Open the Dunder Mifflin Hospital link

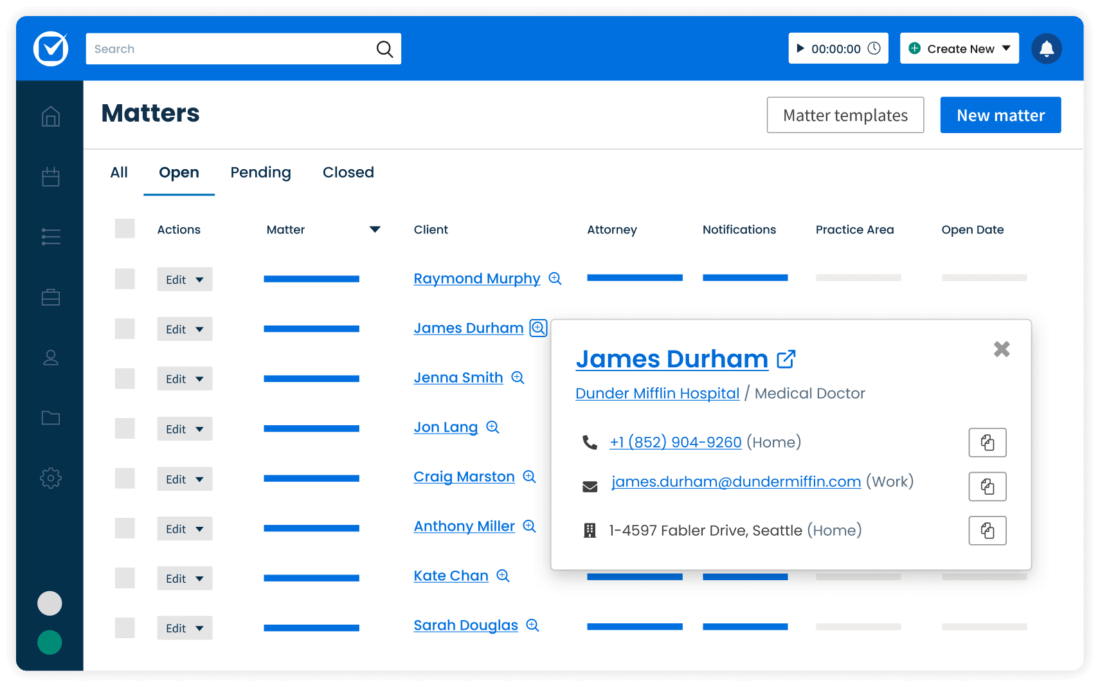[657, 393]
